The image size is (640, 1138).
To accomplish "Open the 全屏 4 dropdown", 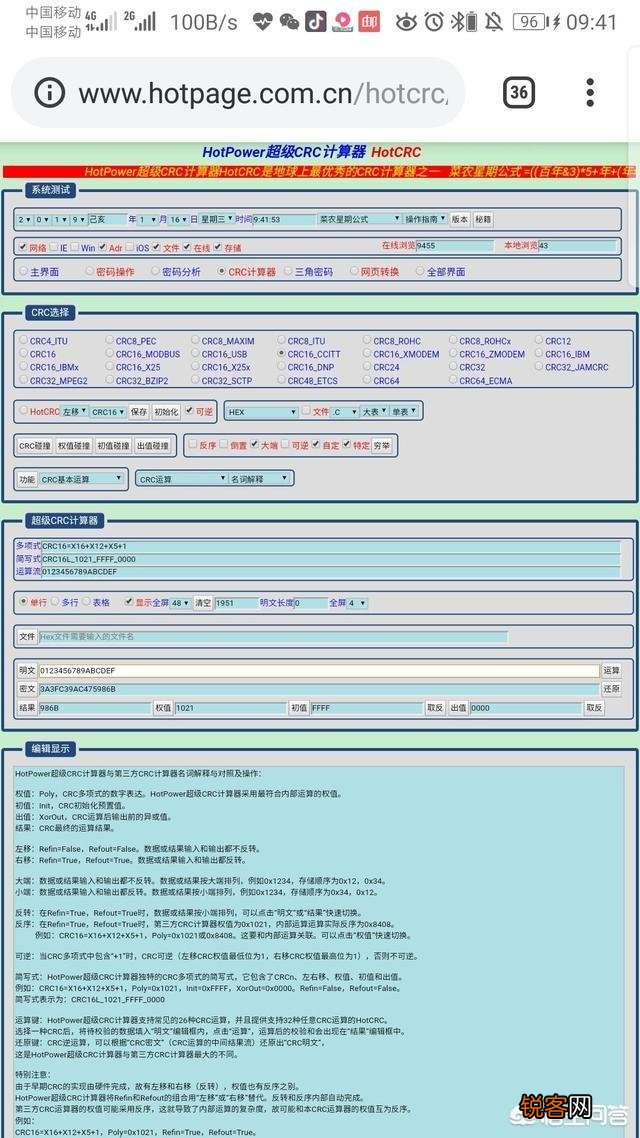I will pos(358,602).
